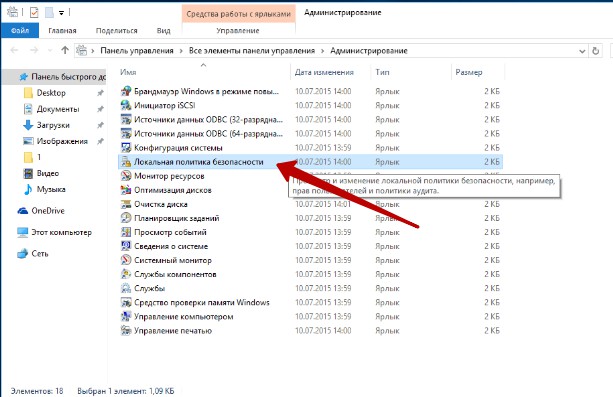The height and width of the screenshot is (397, 613).
Task: Open the Файл menu
Action: [x=20, y=31]
